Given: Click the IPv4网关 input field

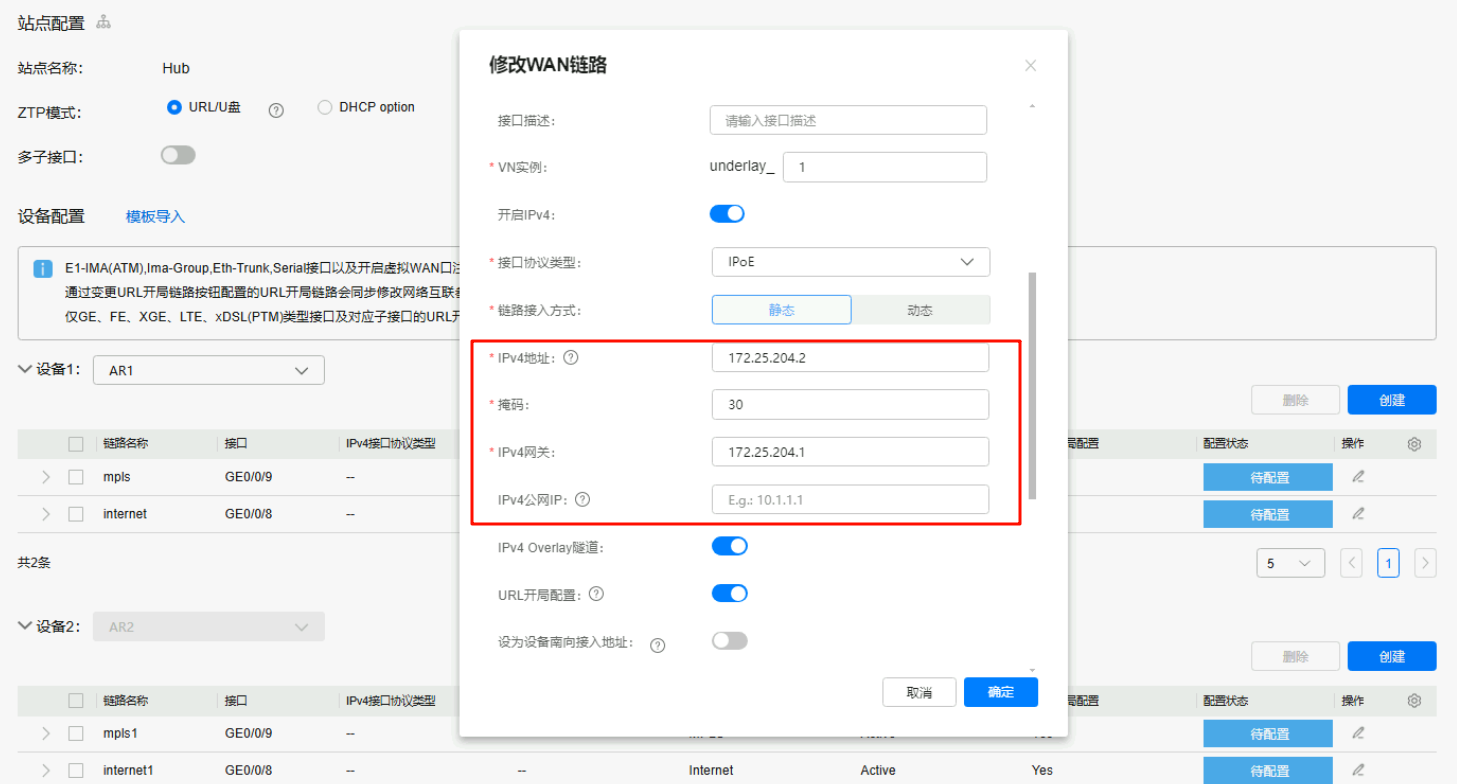Looking at the screenshot, I should coord(850,452).
